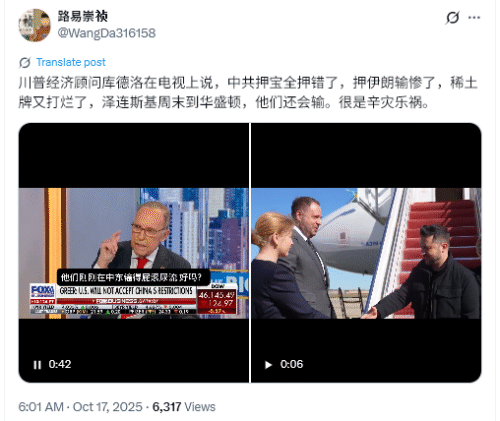Click the Grok icon beside Translate post

click(x=25, y=62)
